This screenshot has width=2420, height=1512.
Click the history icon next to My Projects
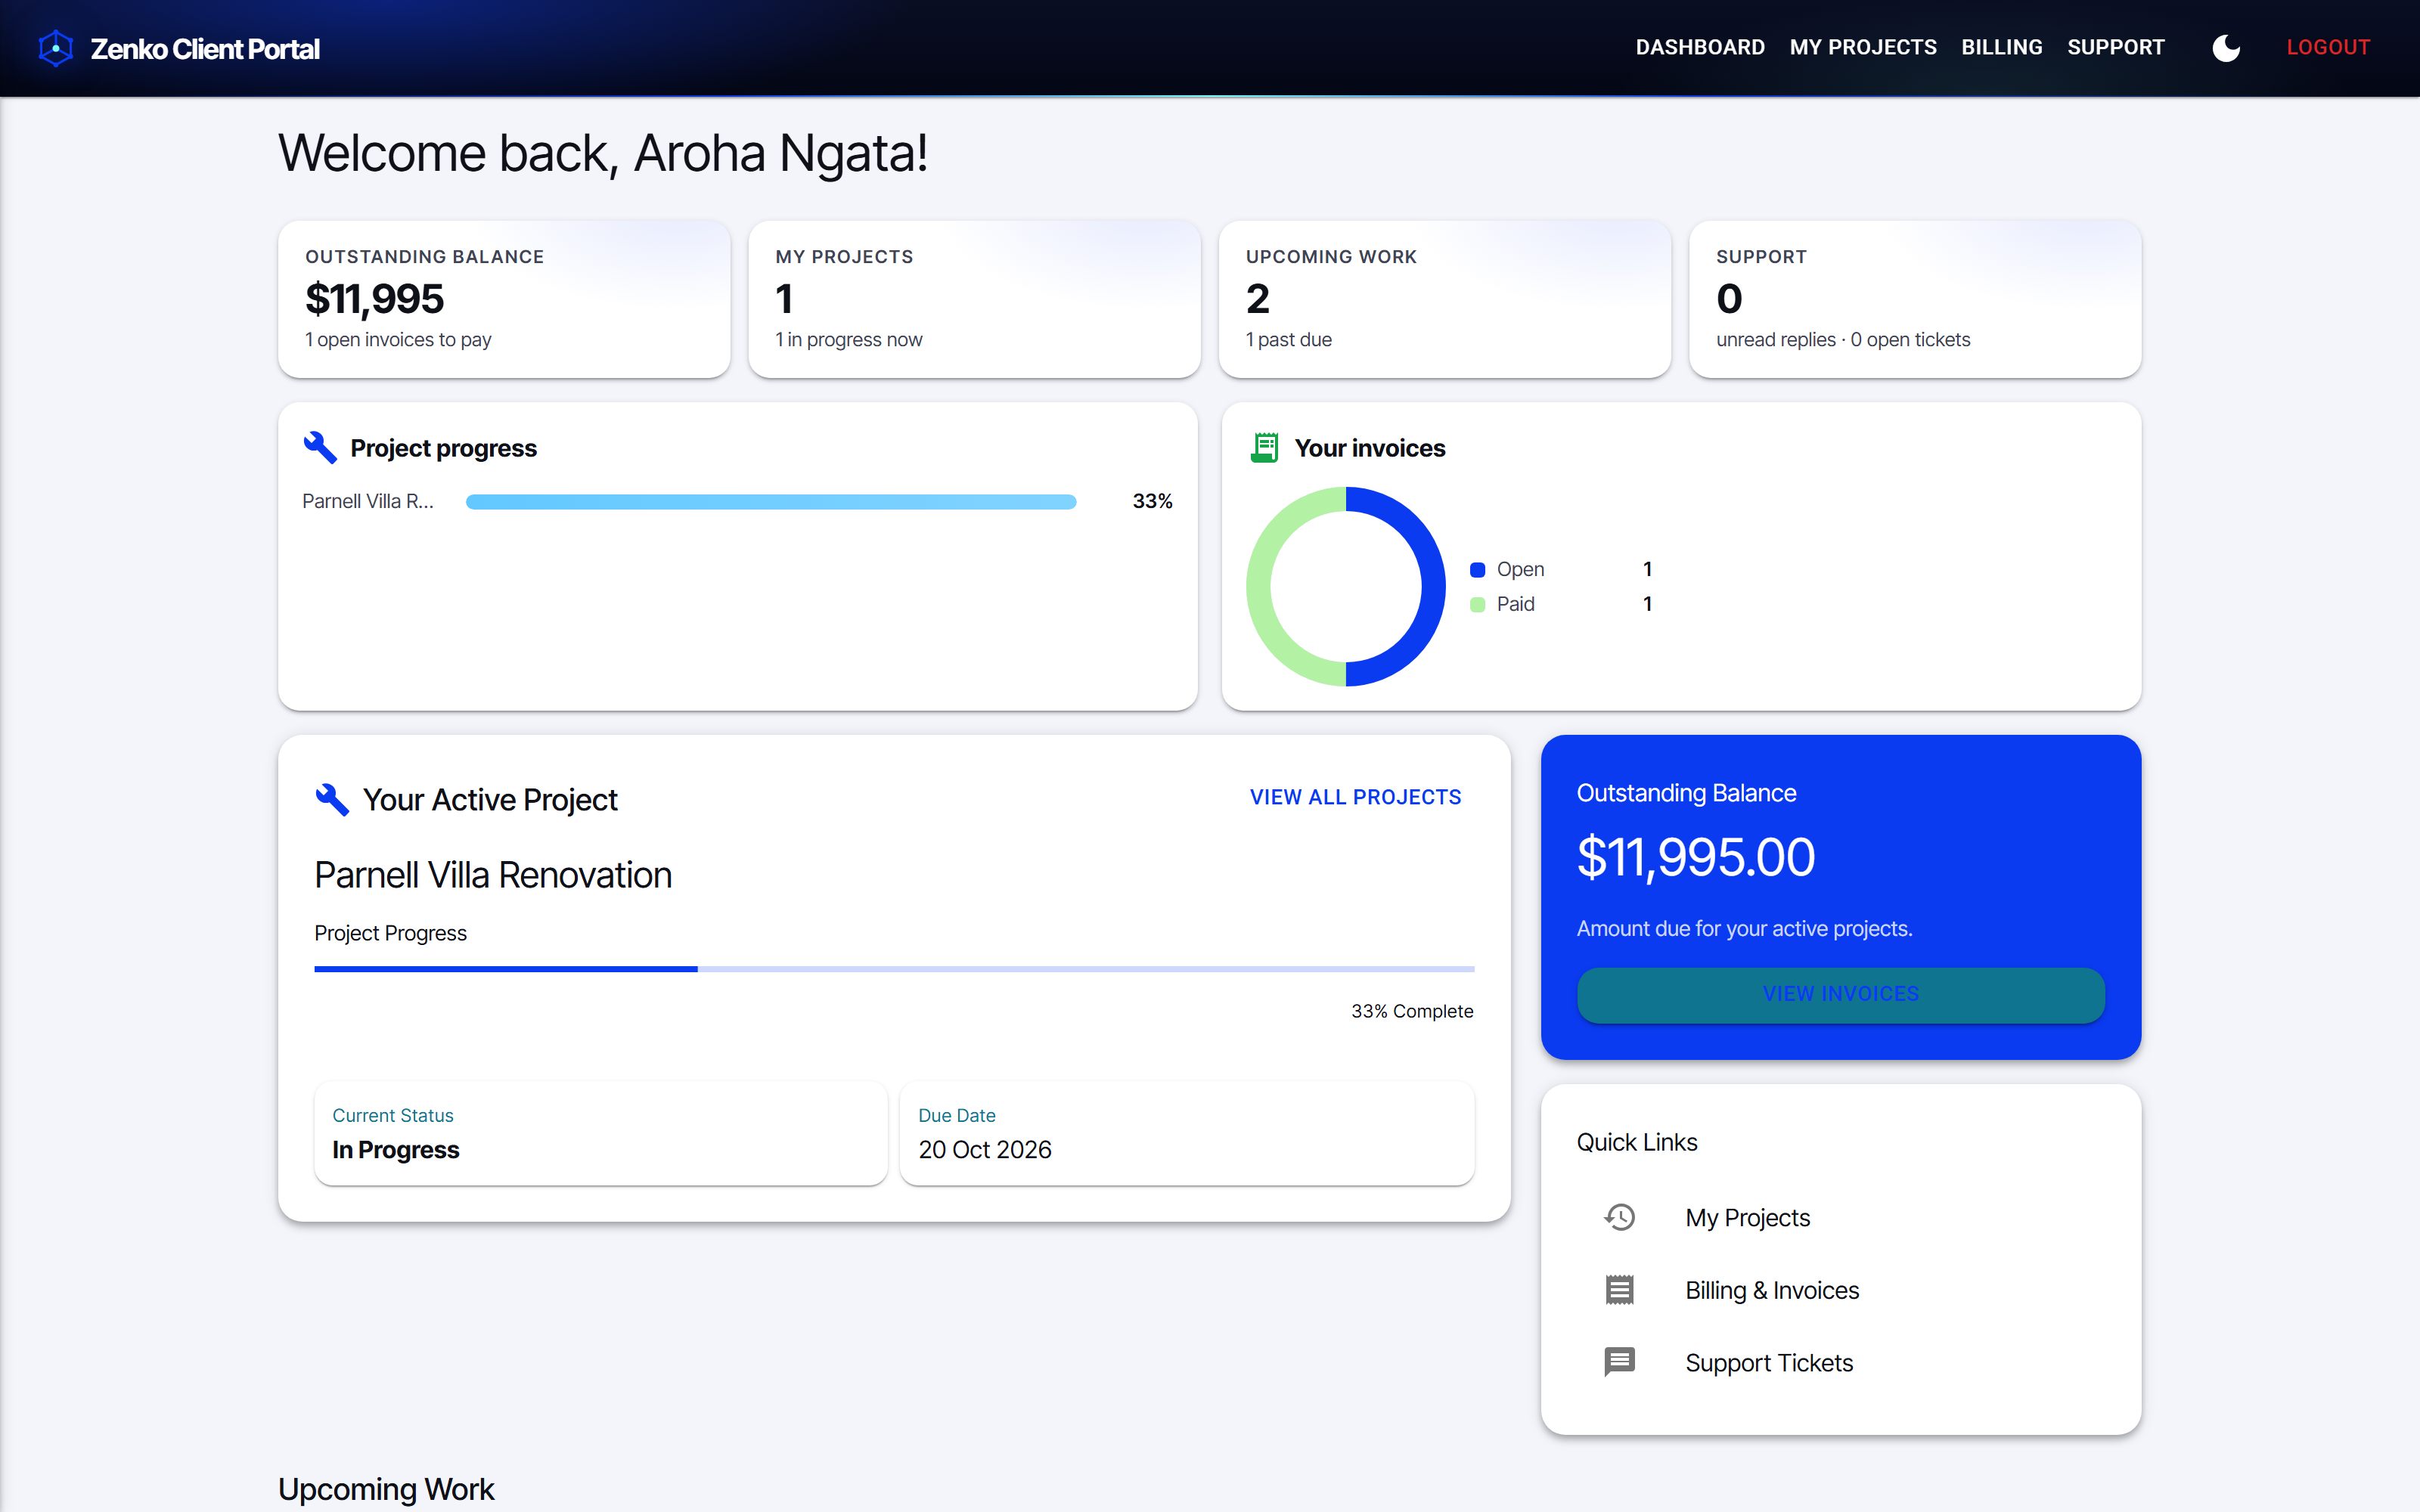(x=1619, y=1217)
